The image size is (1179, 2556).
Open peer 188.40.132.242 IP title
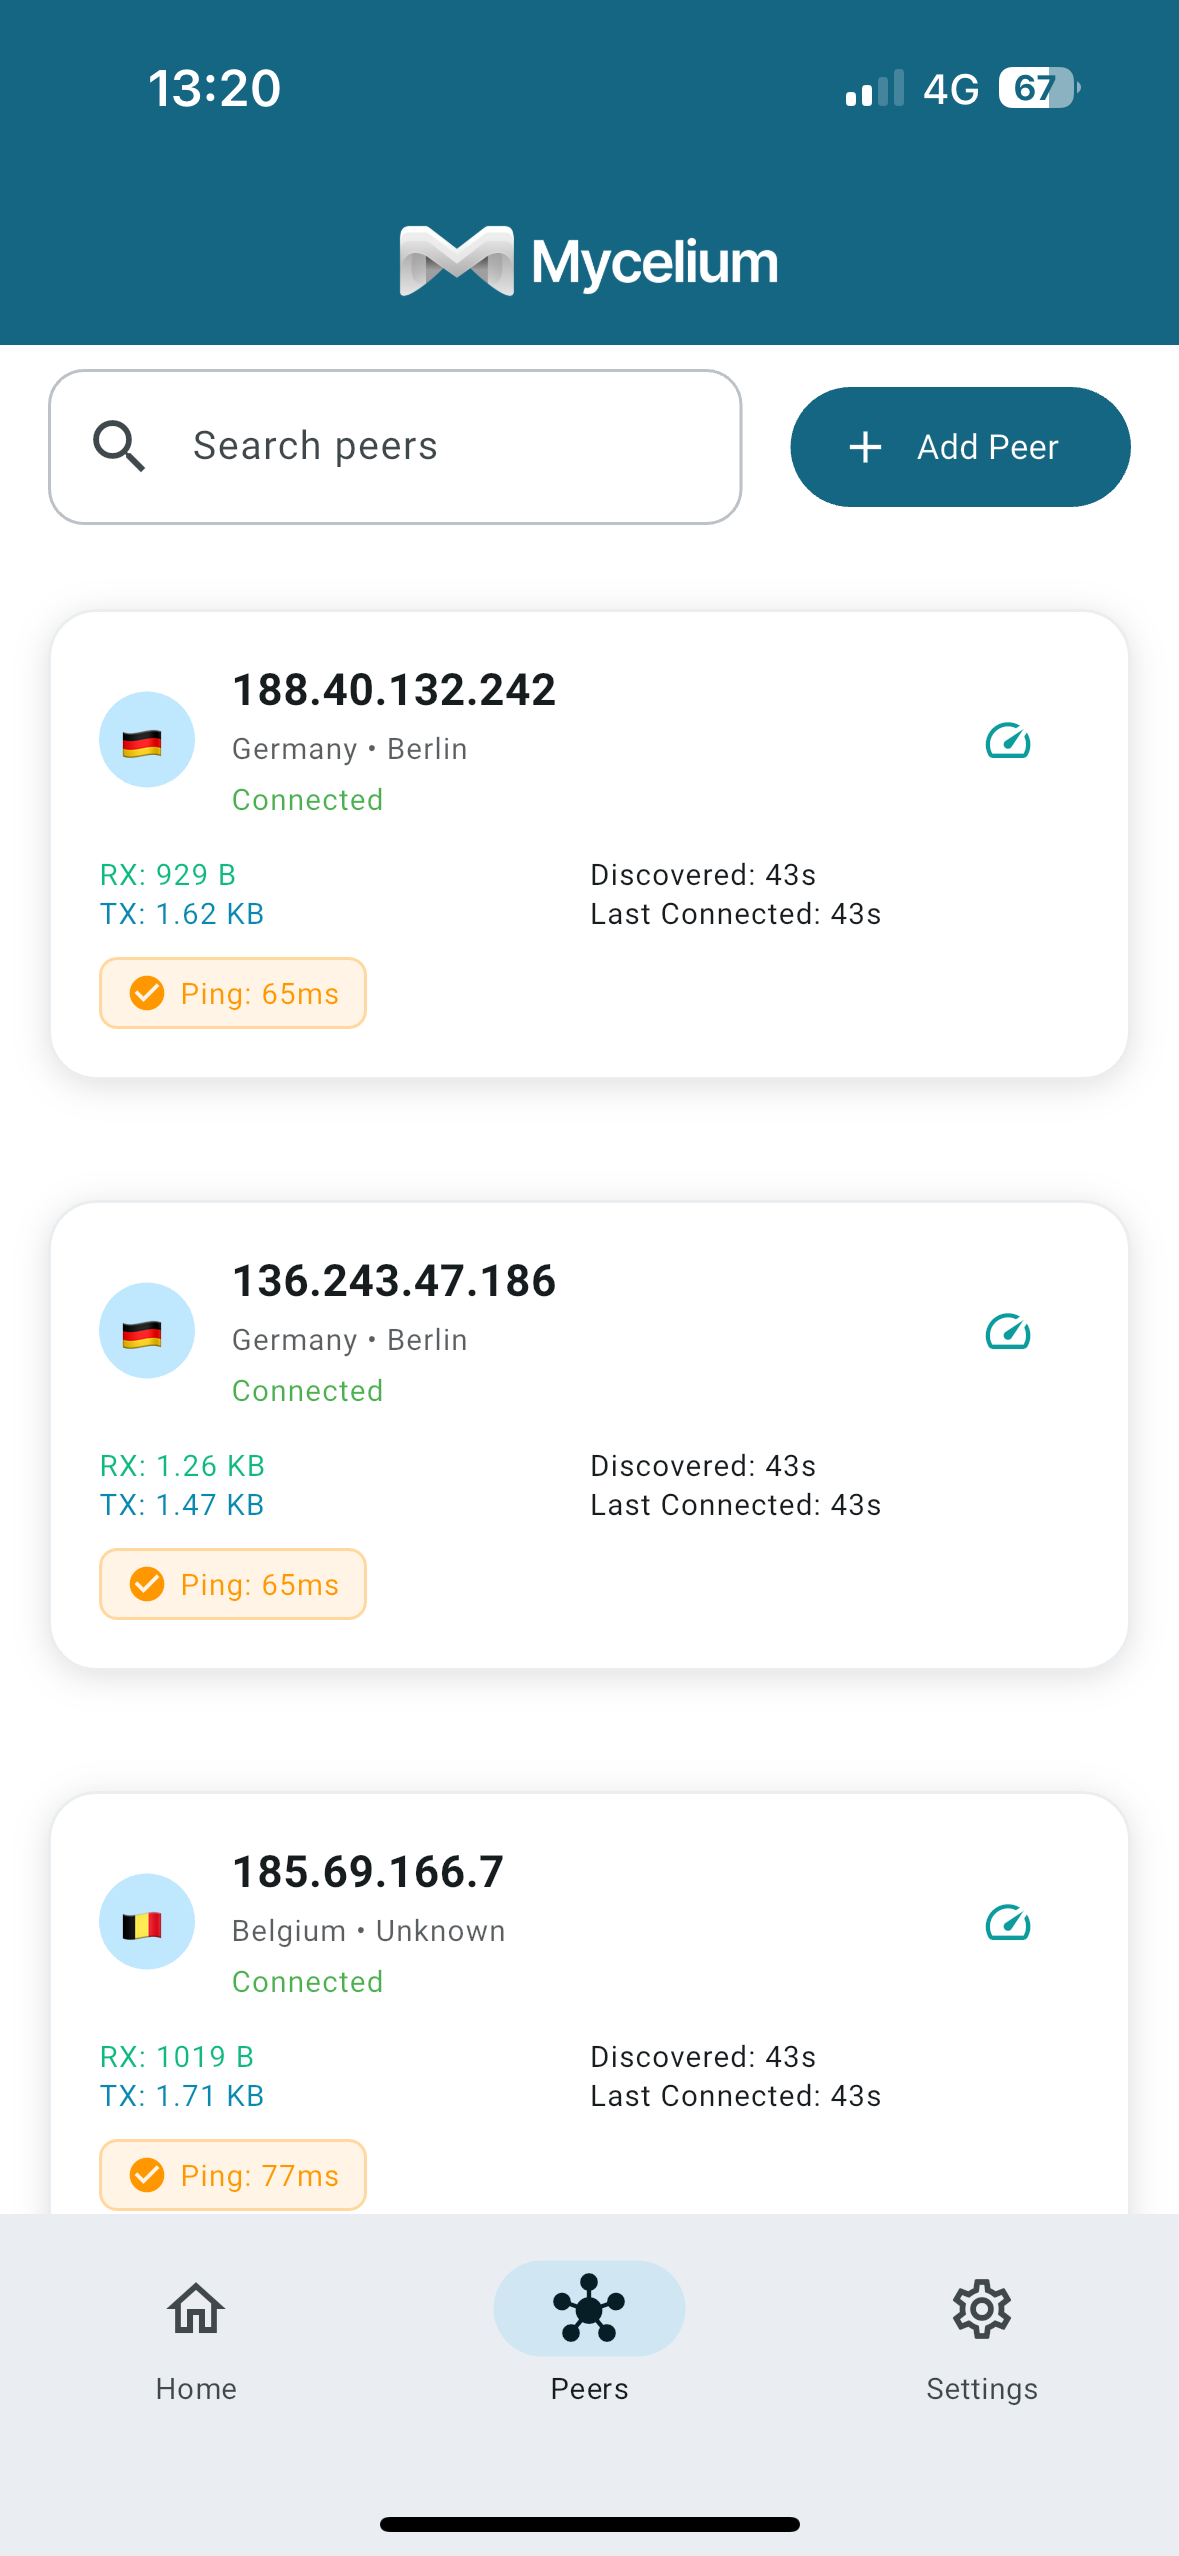pos(394,690)
